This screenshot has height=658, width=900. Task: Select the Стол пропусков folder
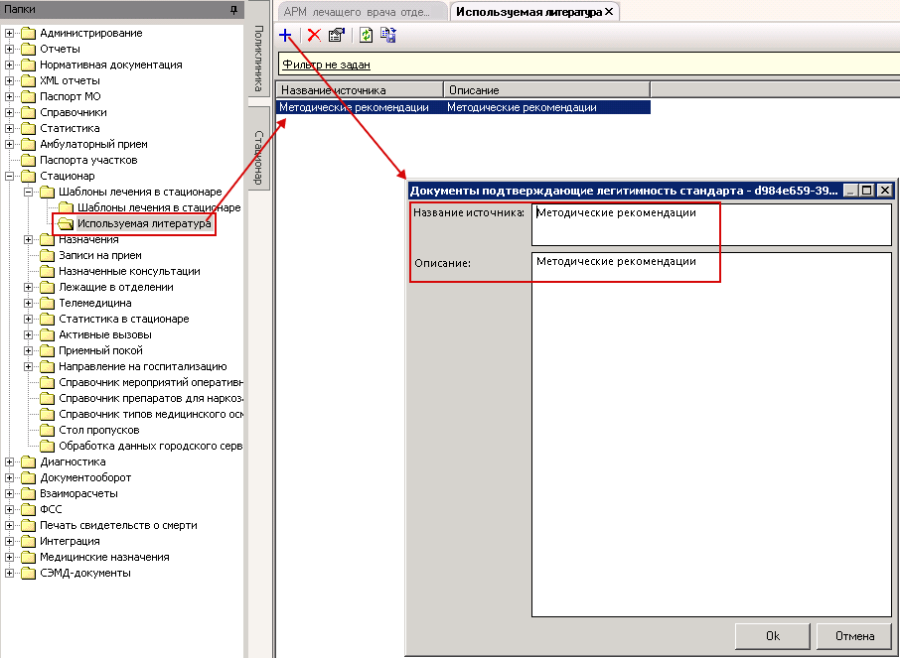point(99,430)
